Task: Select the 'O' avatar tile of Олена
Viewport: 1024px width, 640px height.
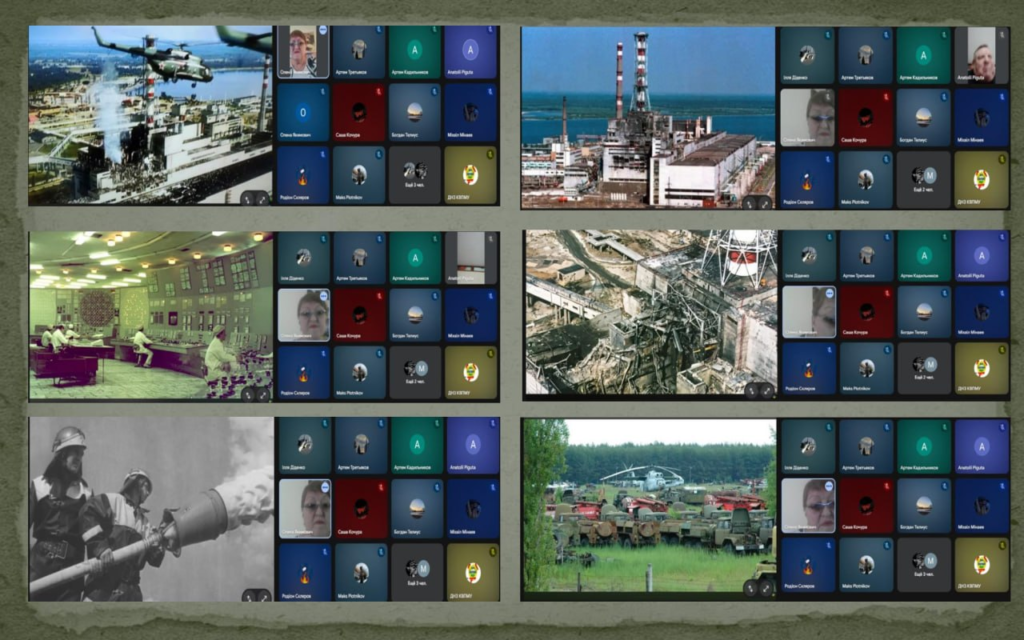Action: pos(303,112)
